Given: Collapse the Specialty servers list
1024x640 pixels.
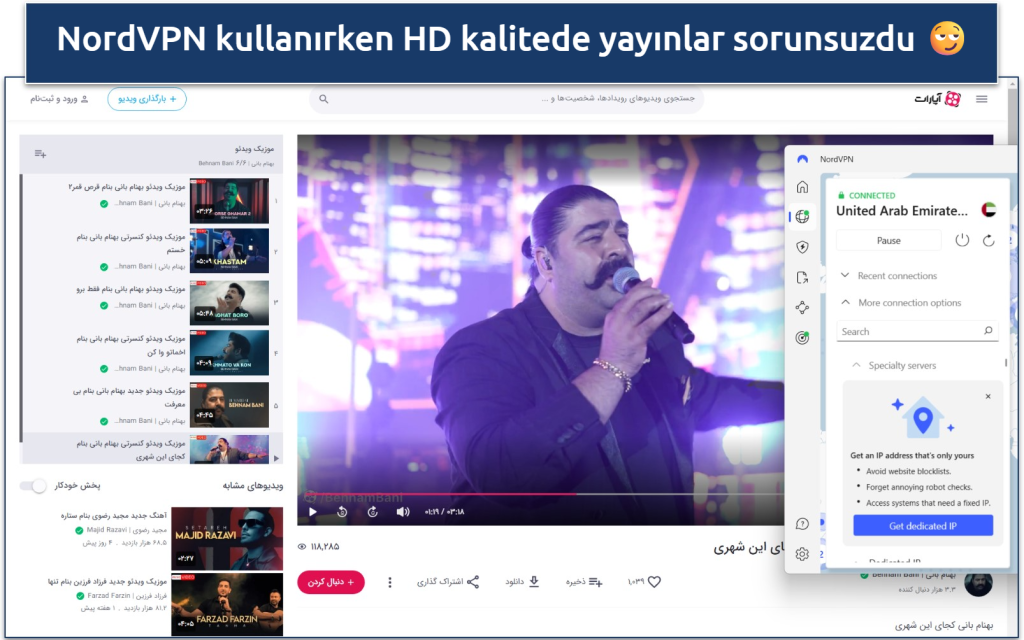Looking at the screenshot, I should point(894,365).
